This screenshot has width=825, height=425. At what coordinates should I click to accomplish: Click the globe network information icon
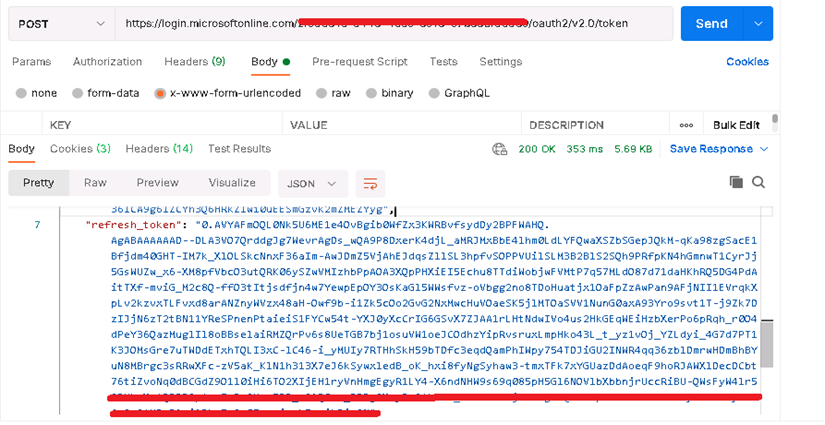pyautogui.click(x=500, y=149)
